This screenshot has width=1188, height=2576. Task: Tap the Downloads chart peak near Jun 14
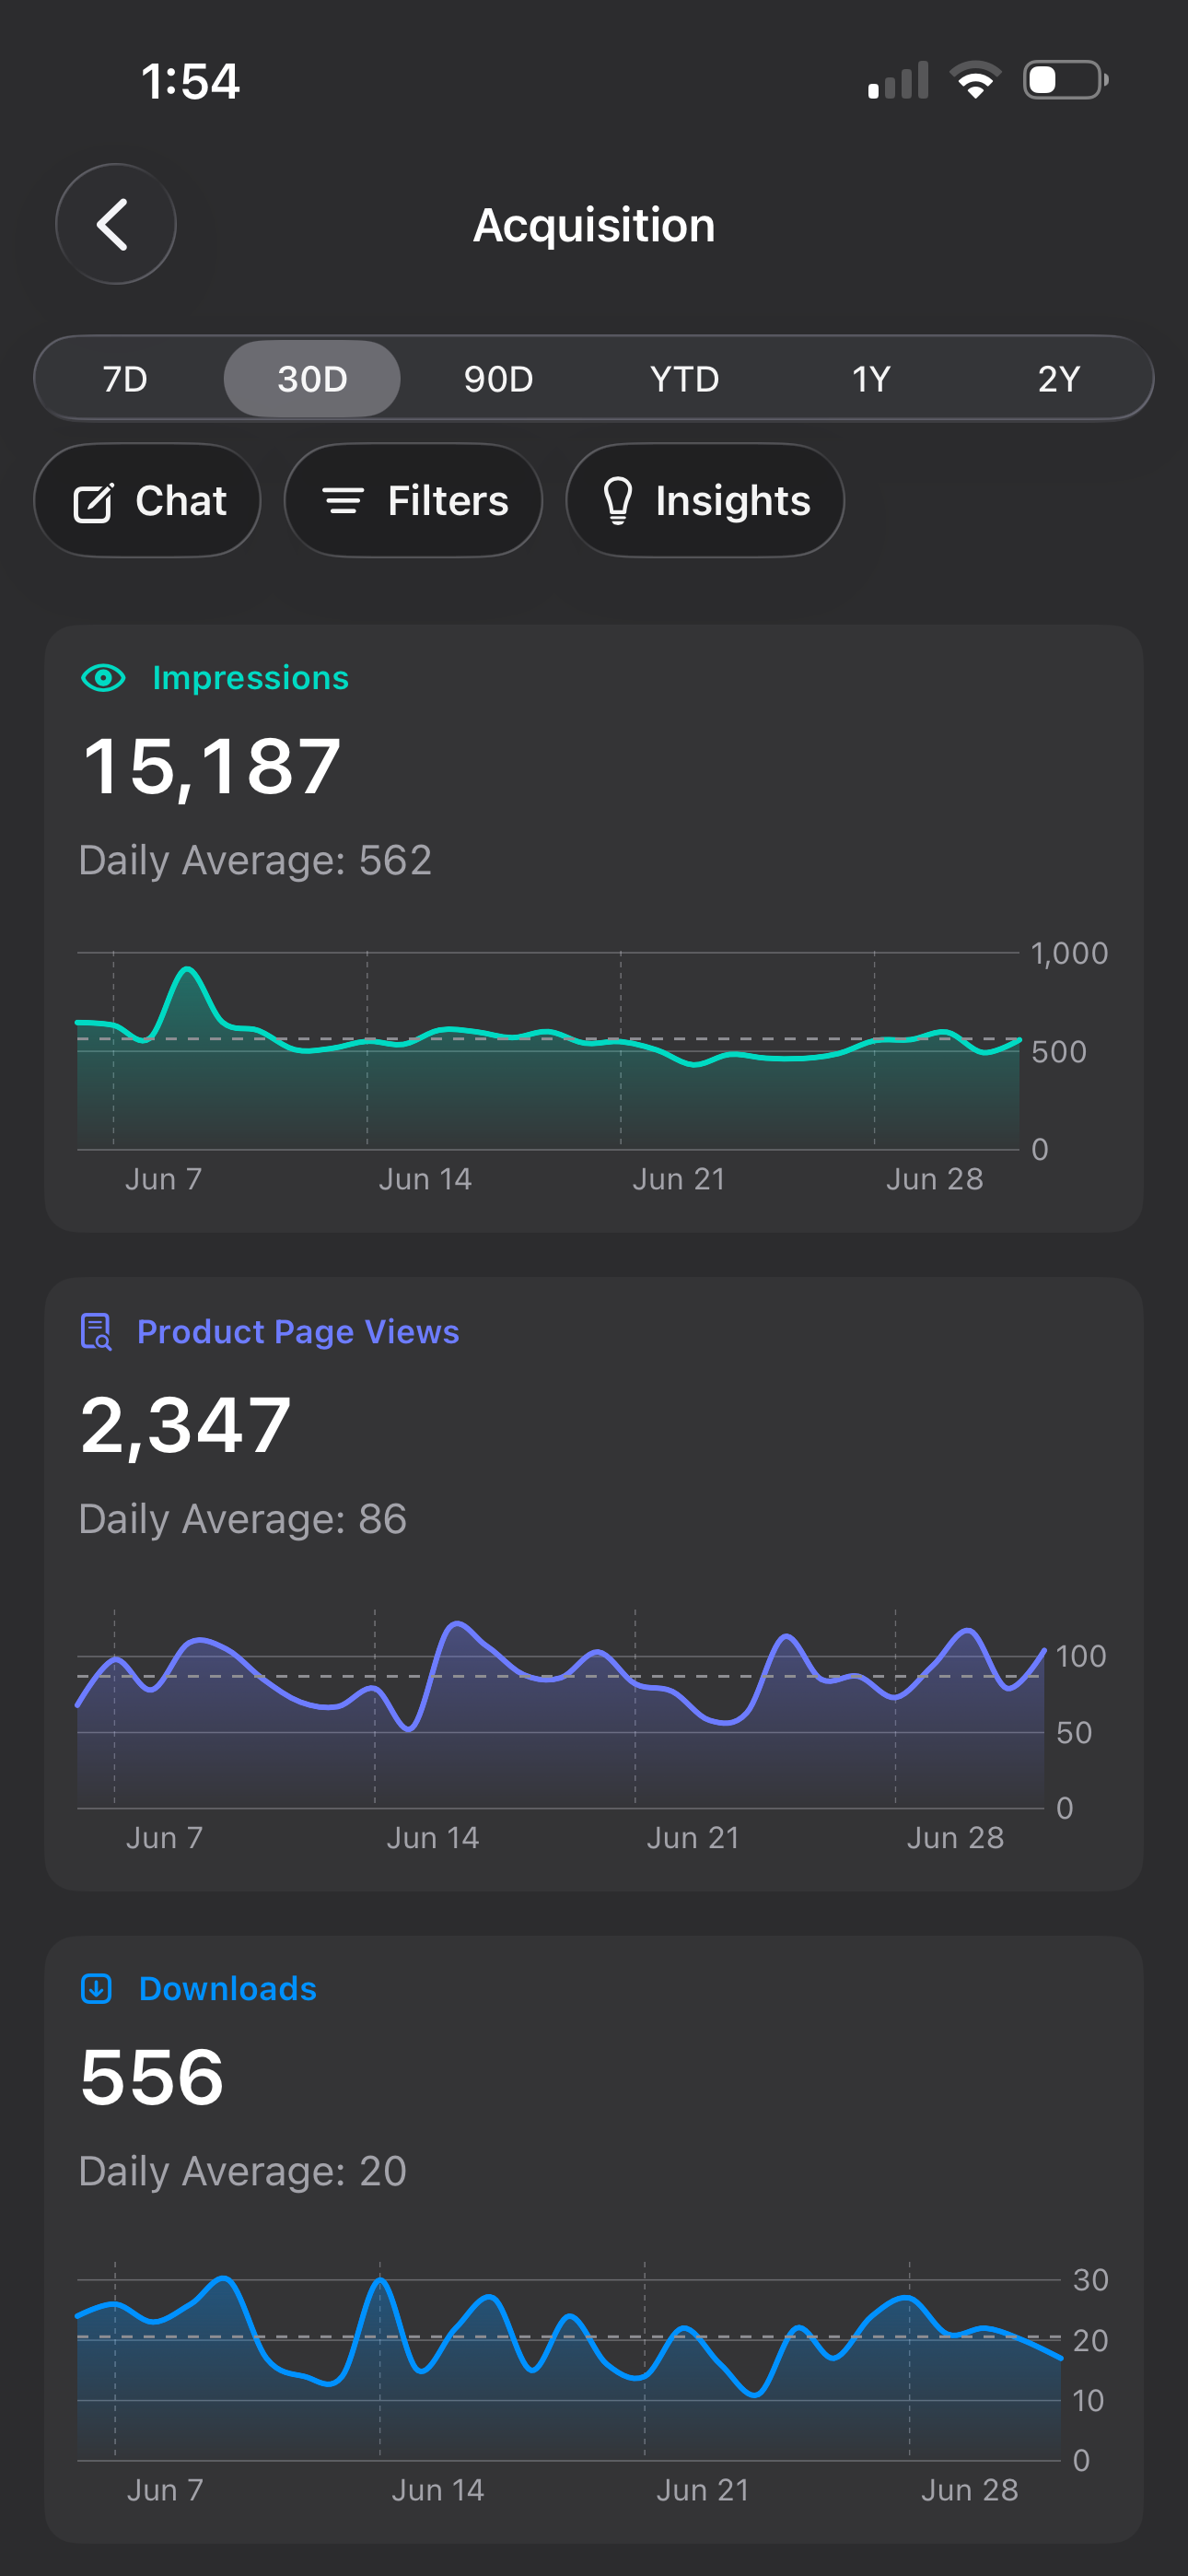click(380, 2280)
